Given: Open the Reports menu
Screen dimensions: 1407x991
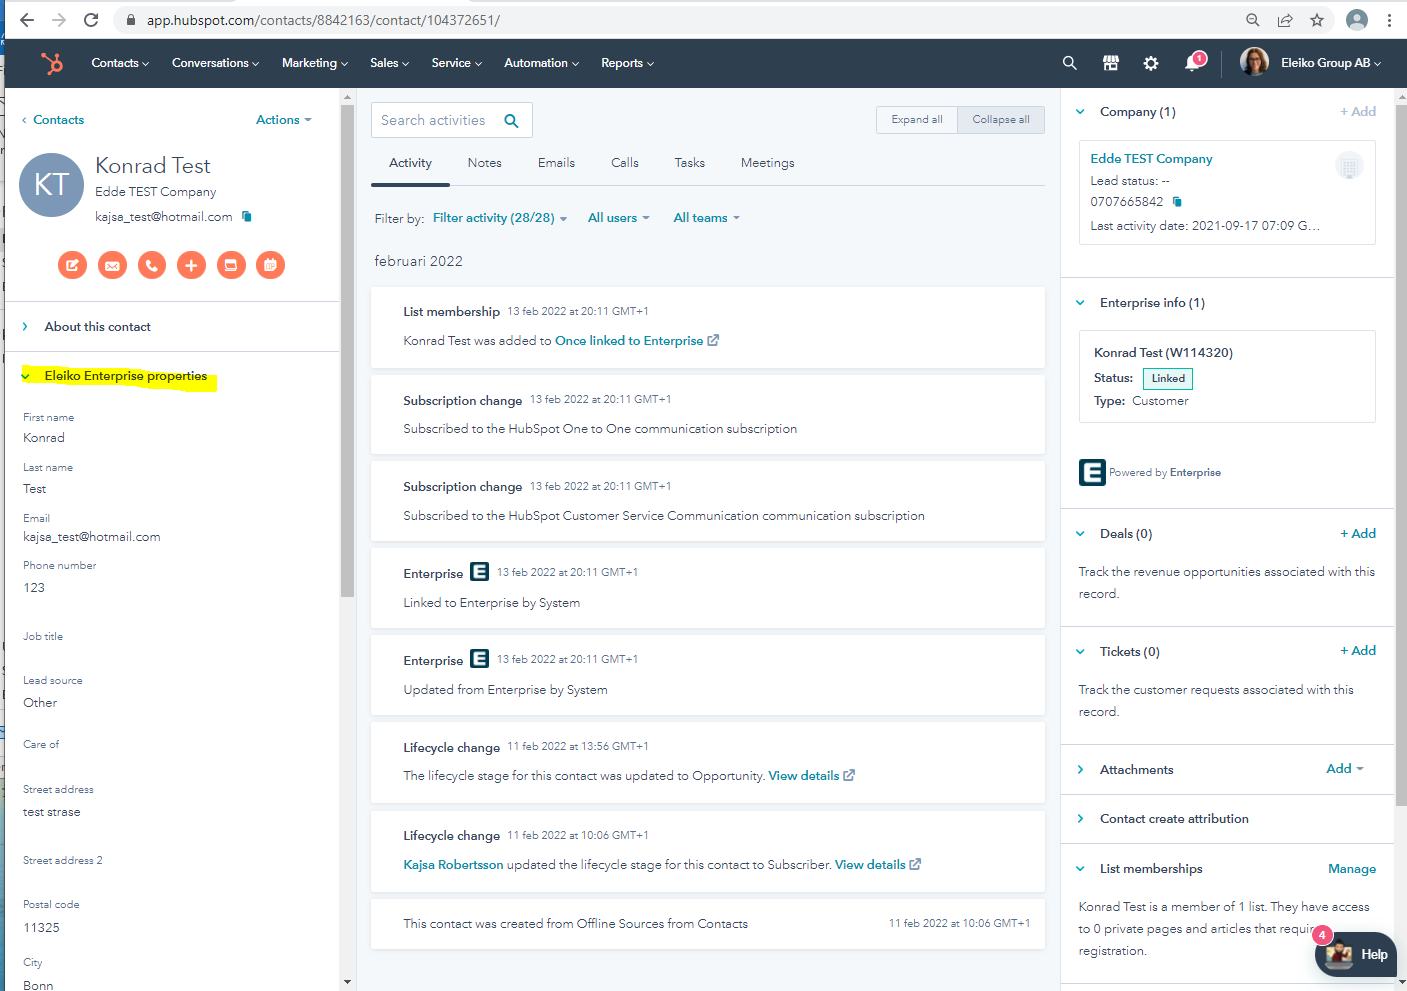Looking at the screenshot, I should pyautogui.click(x=627, y=63).
